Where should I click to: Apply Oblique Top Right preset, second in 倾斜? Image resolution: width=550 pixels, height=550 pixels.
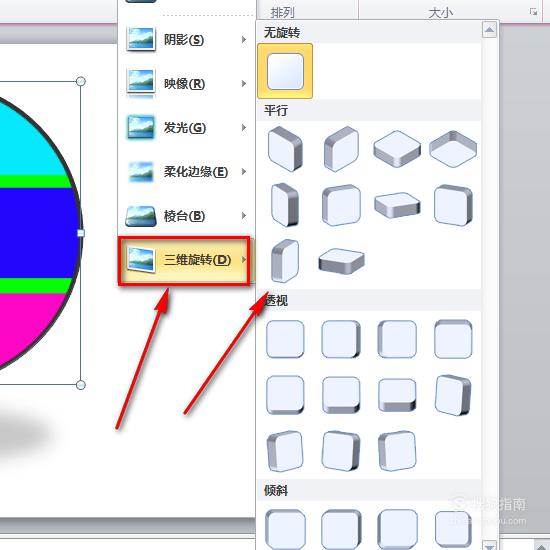pyautogui.click(x=341, y=529)
